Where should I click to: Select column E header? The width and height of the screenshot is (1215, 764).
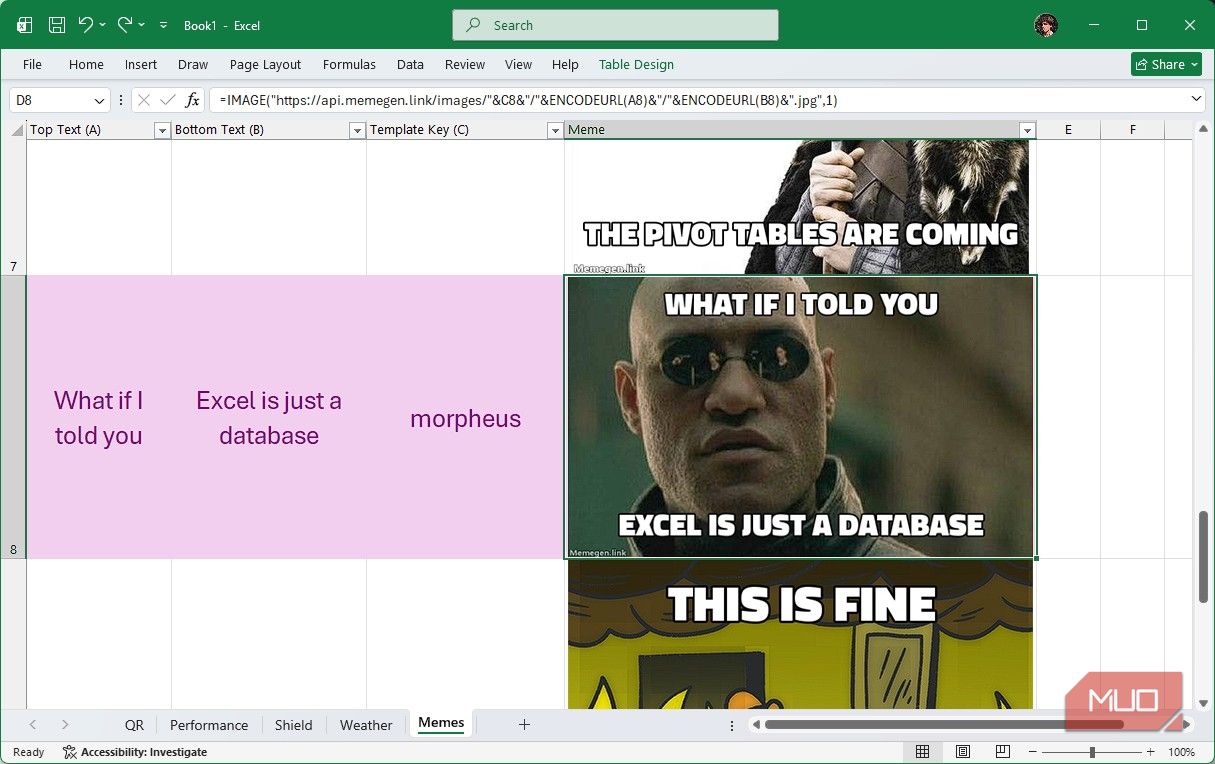(1068, 130)
